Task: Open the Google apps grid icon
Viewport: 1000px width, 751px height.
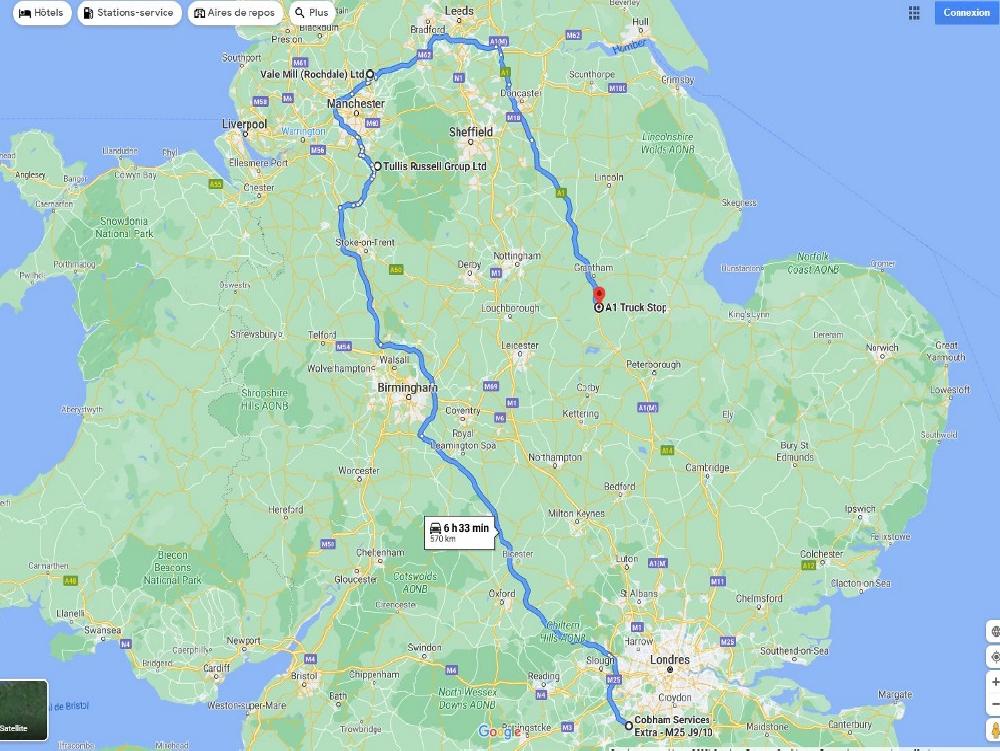Action: (x=914, y=13)
